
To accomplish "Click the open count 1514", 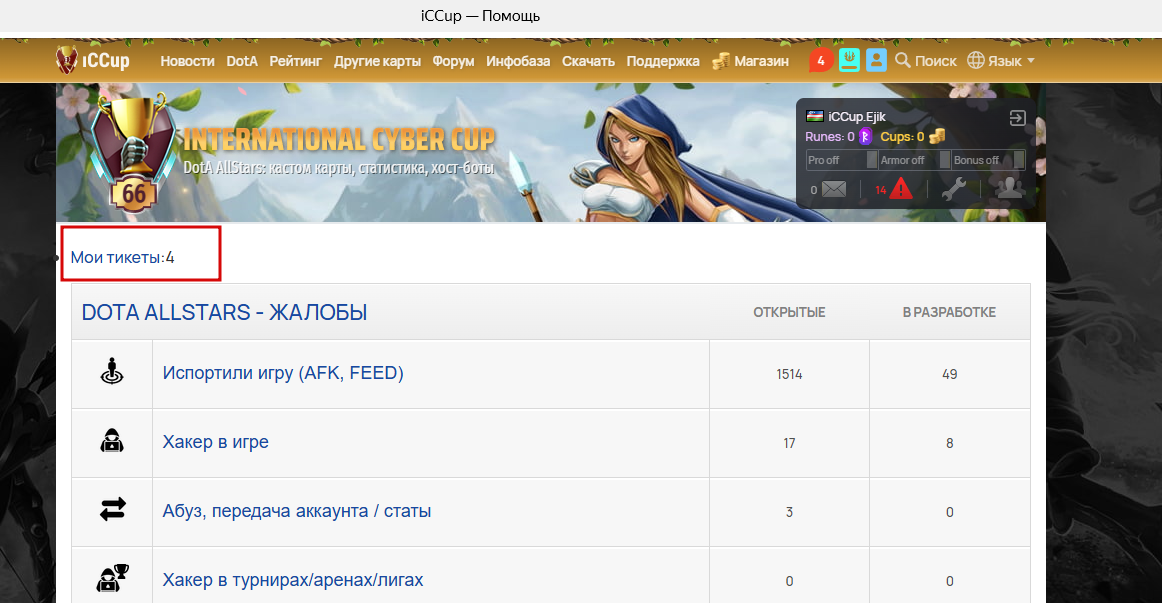I will [x=789, y=374].
